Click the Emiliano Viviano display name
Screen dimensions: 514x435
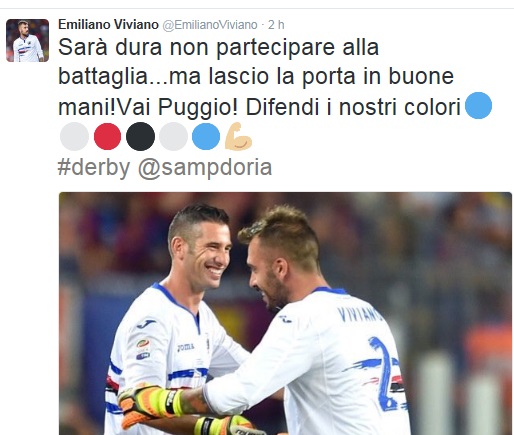108,24
